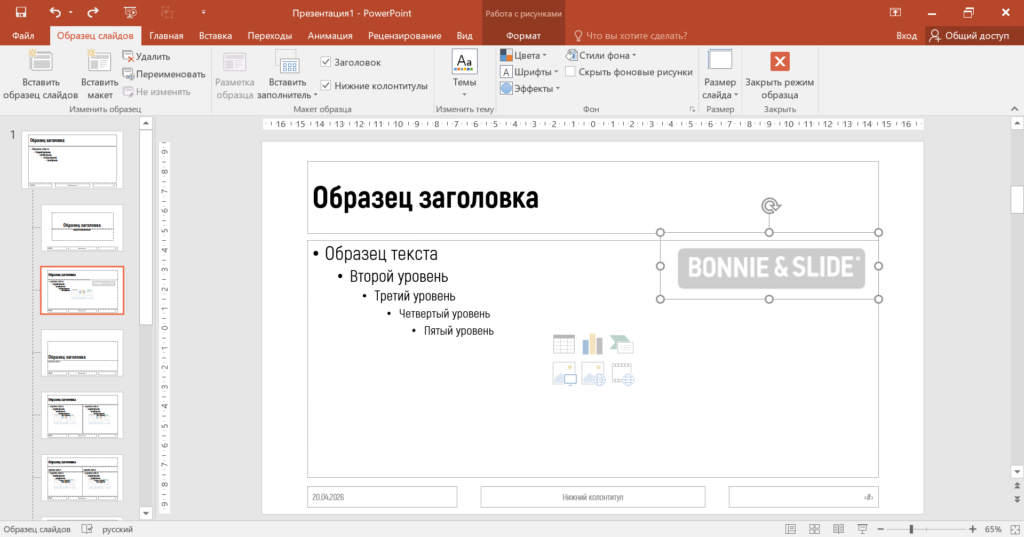
Task: Open the Вставка ribbon tab
Action: coord(215,36)
